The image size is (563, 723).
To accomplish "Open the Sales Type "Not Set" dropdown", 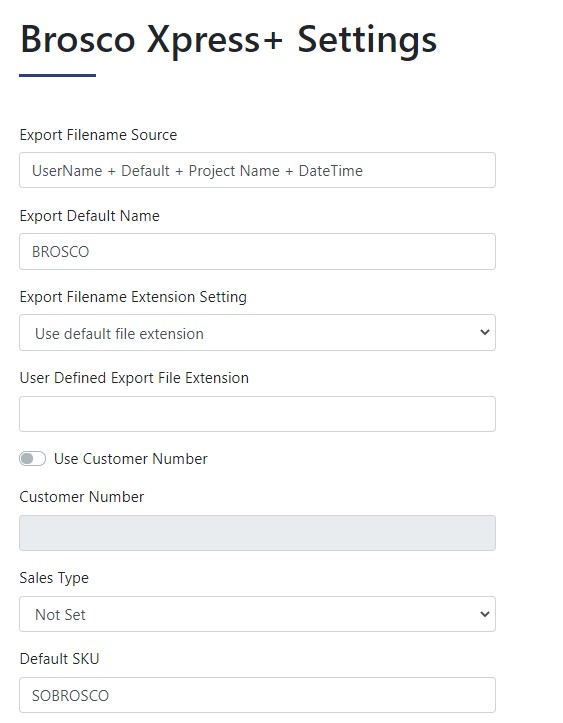I will point(257,614).
